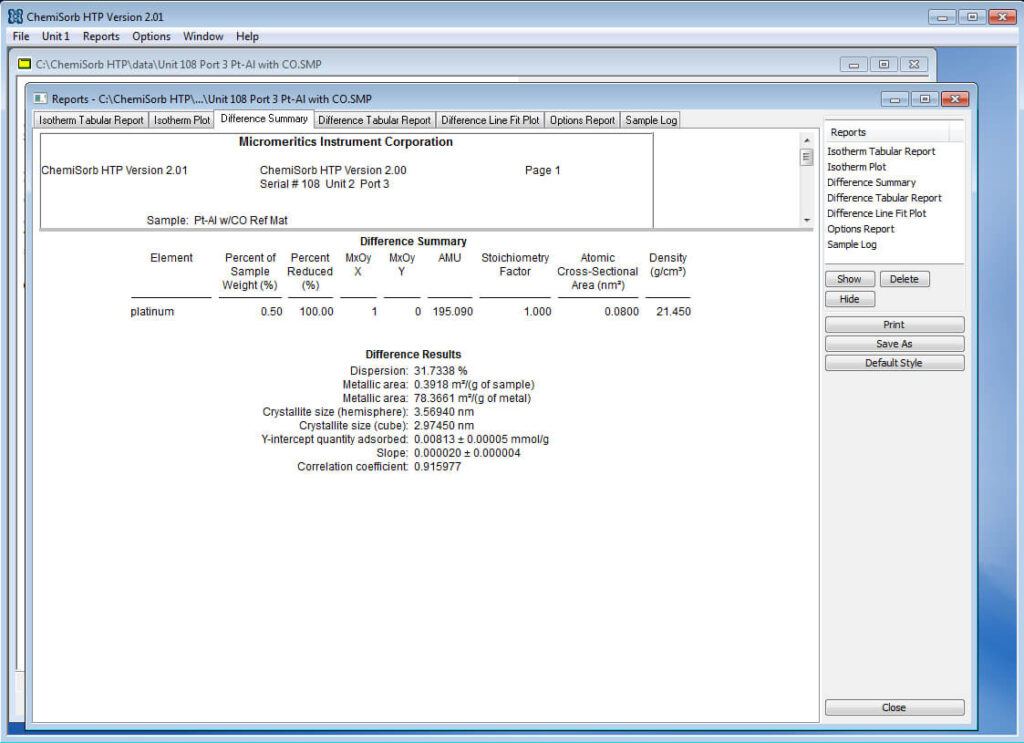Click the report document icon on the Reports window titlebar
Viewport: 1024px width, 743px height.
click(39, 99)
